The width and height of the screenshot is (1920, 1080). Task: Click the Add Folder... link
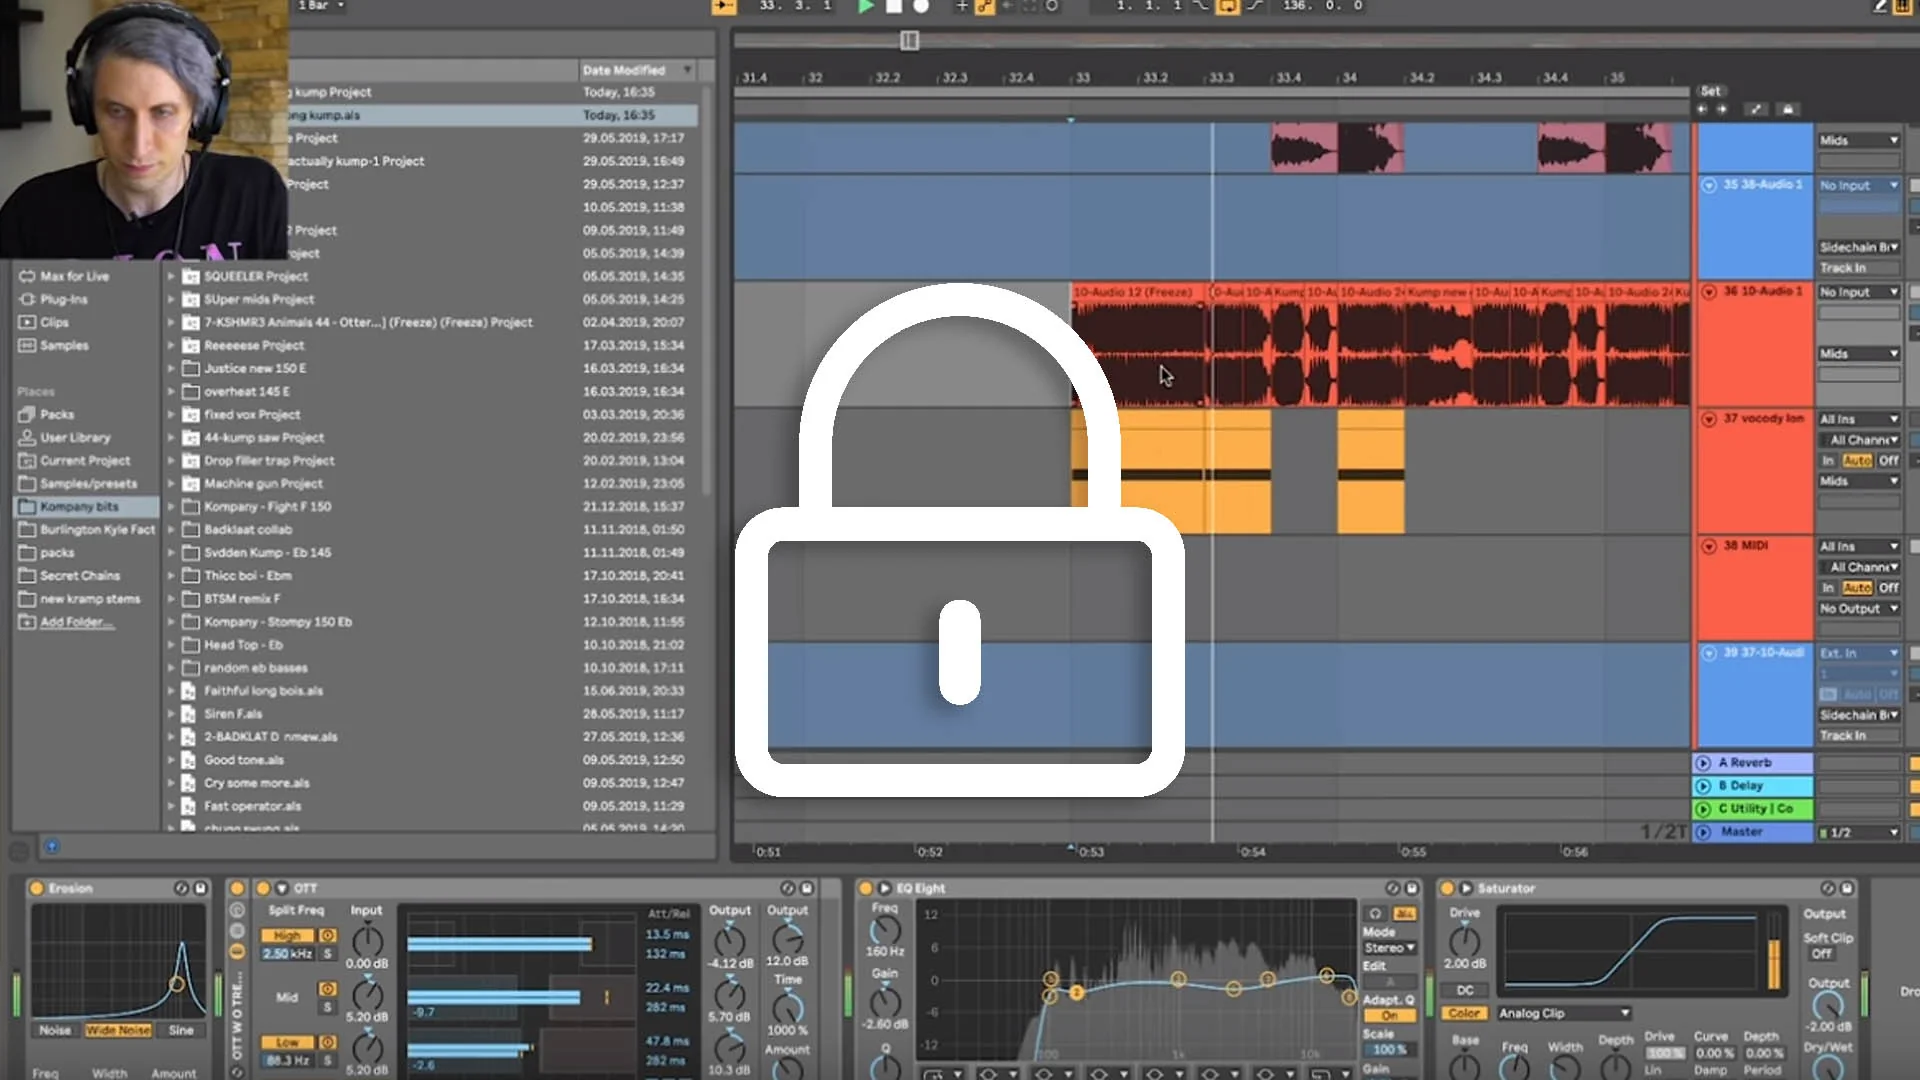pyautogui.click(x=76, y=622)
